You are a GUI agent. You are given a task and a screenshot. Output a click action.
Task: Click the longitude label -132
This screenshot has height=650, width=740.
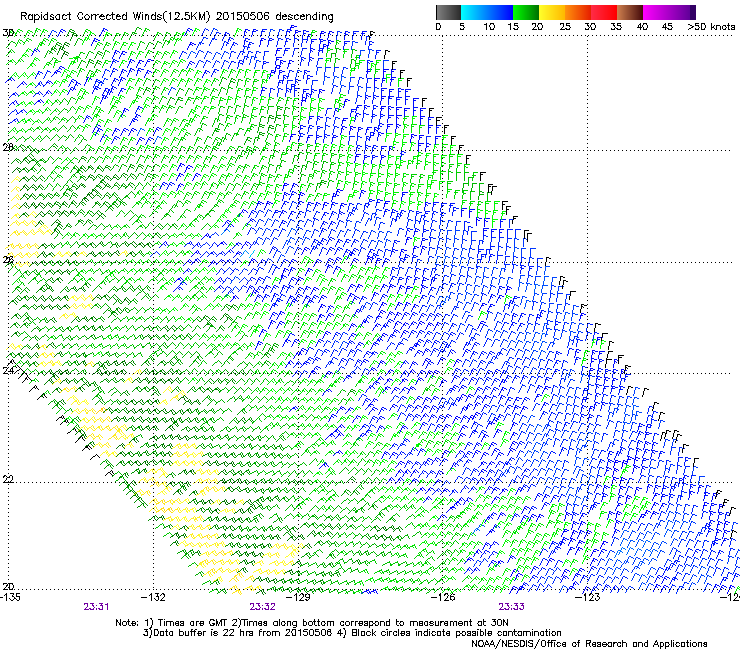154,597
